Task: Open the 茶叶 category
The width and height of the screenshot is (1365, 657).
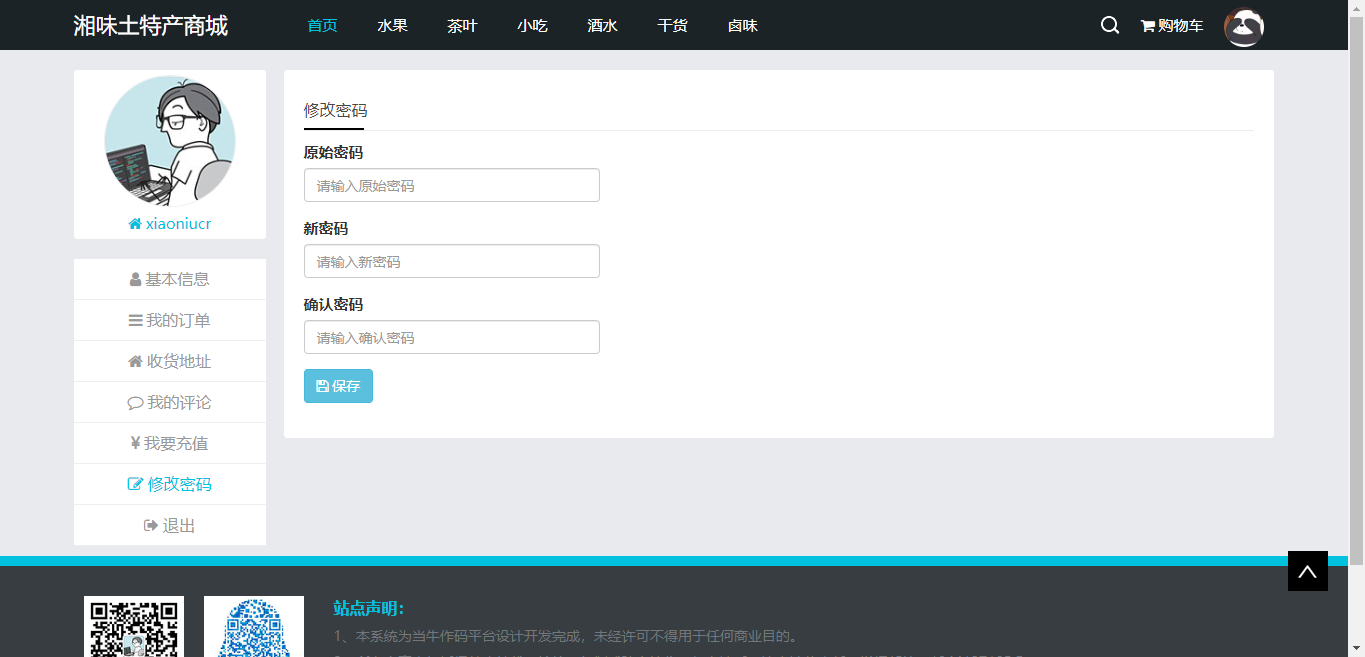Action: click(462, 25)
